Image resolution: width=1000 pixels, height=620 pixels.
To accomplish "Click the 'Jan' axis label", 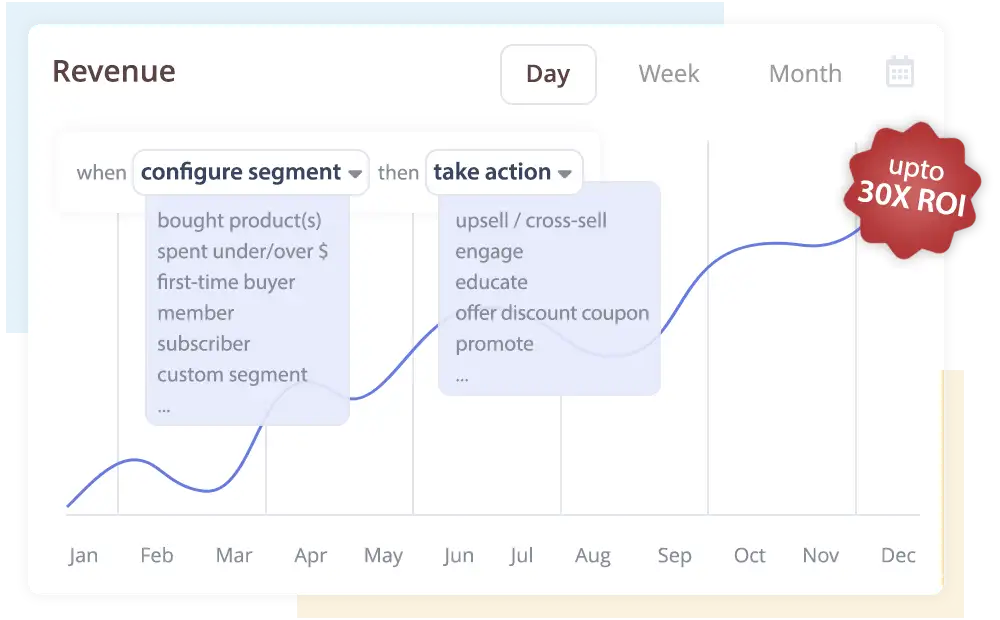I will (x=84, y=555).
